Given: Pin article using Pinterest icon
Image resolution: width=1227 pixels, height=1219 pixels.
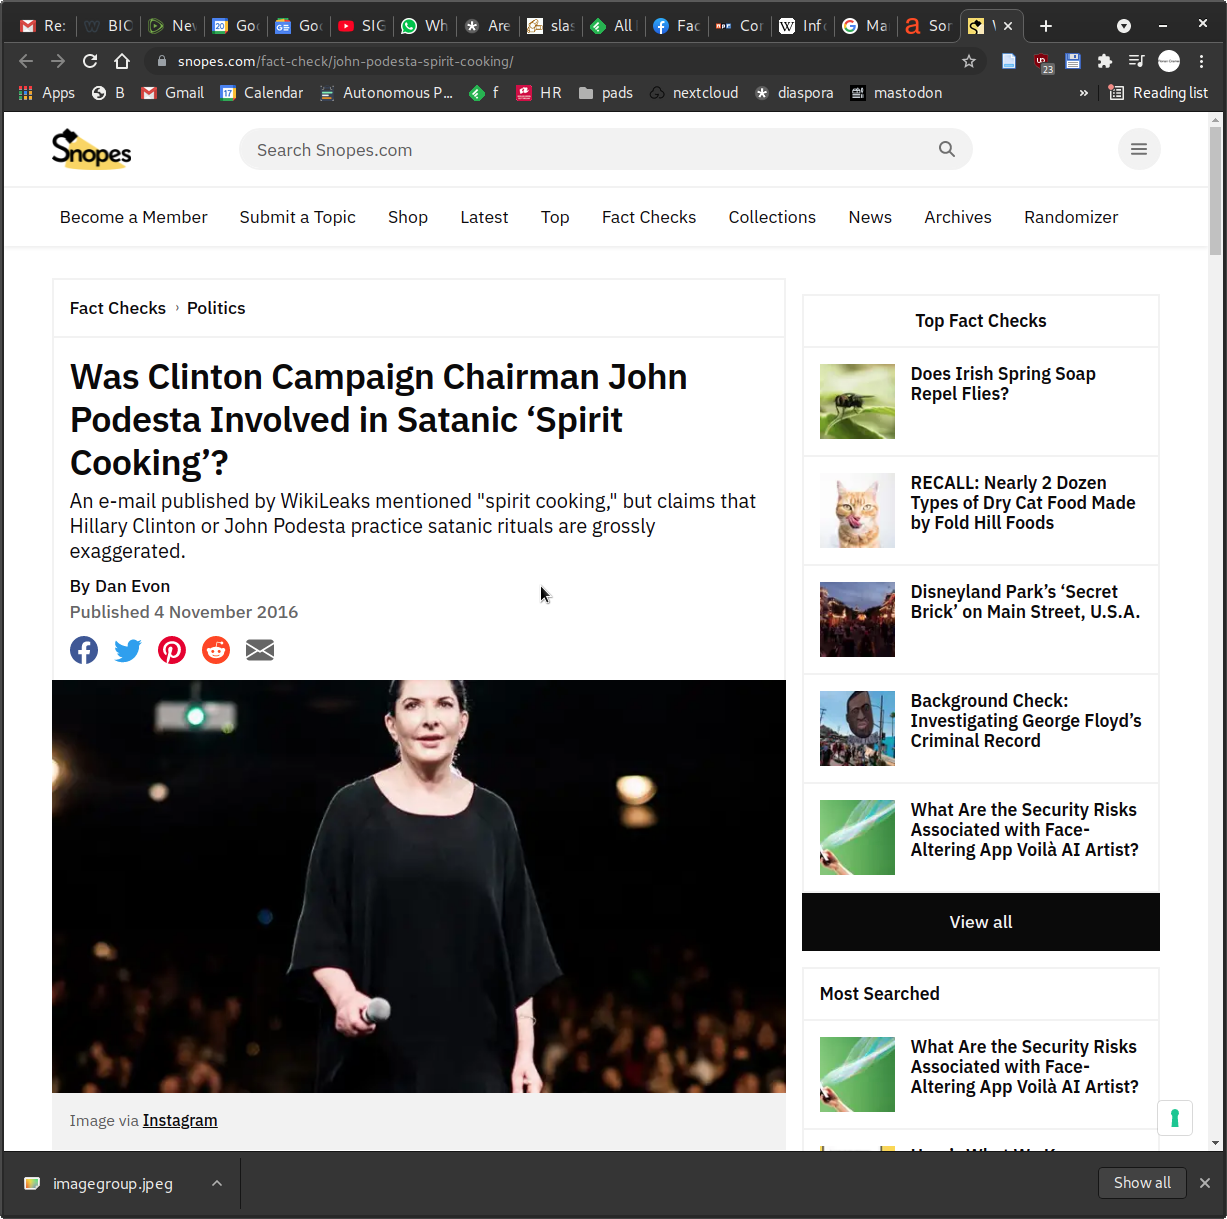Looking at the screenshot, I should [172, 650].
